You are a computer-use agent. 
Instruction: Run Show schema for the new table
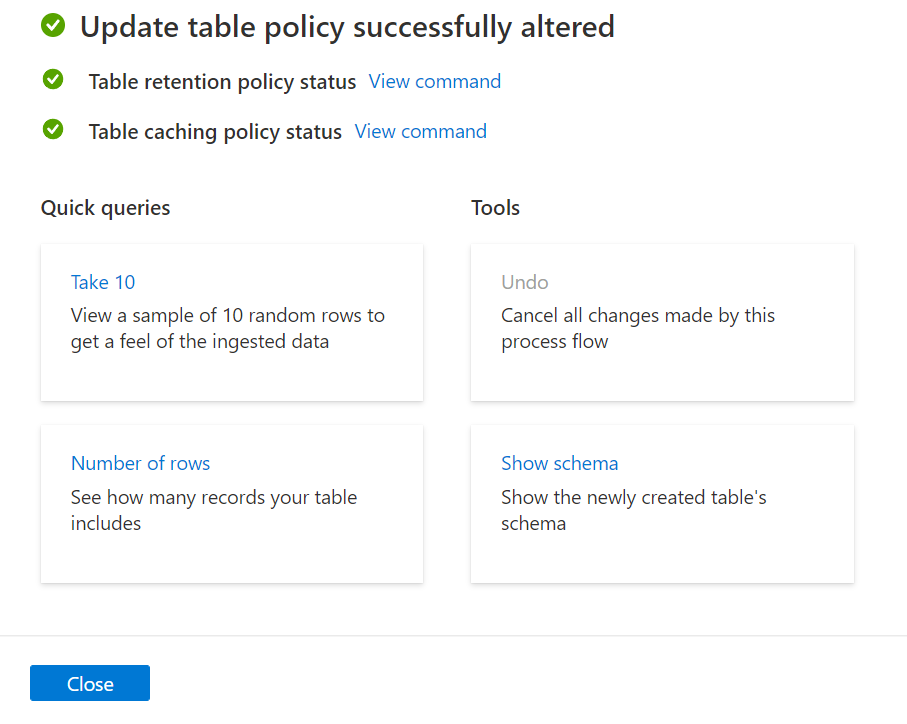559,463
